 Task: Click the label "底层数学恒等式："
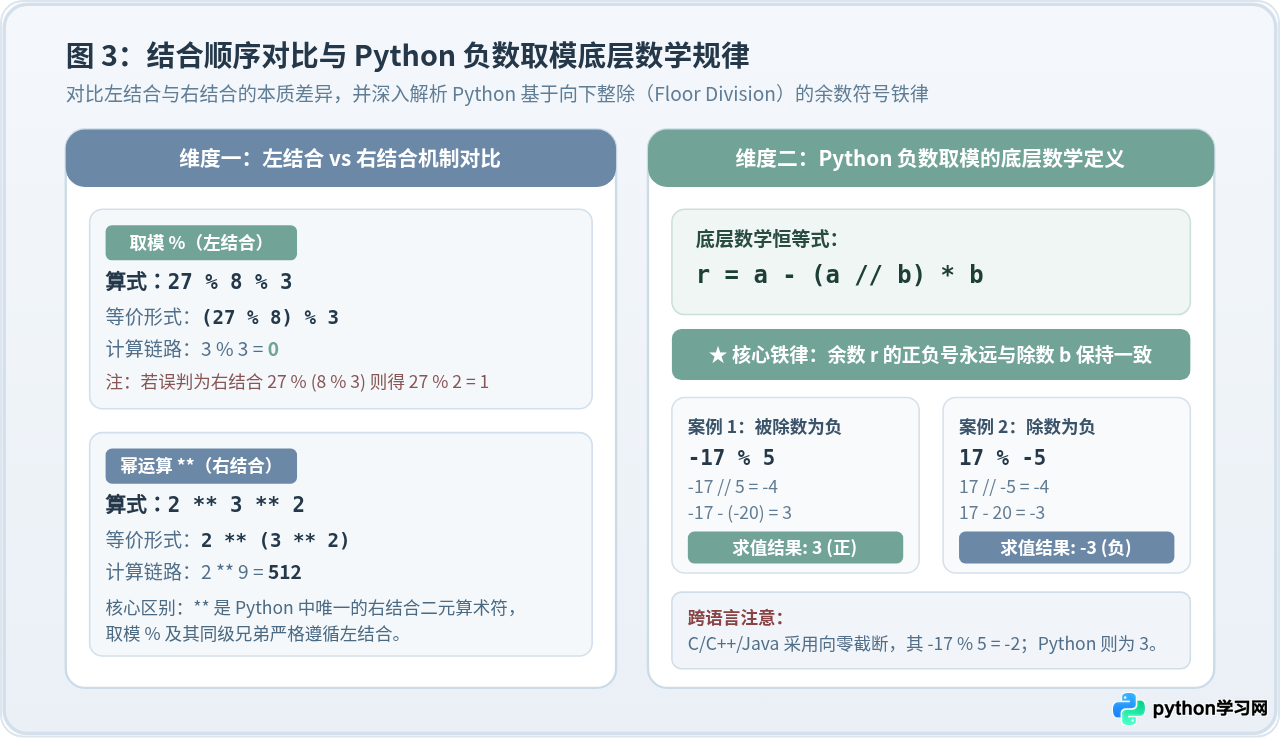(767, 239)
